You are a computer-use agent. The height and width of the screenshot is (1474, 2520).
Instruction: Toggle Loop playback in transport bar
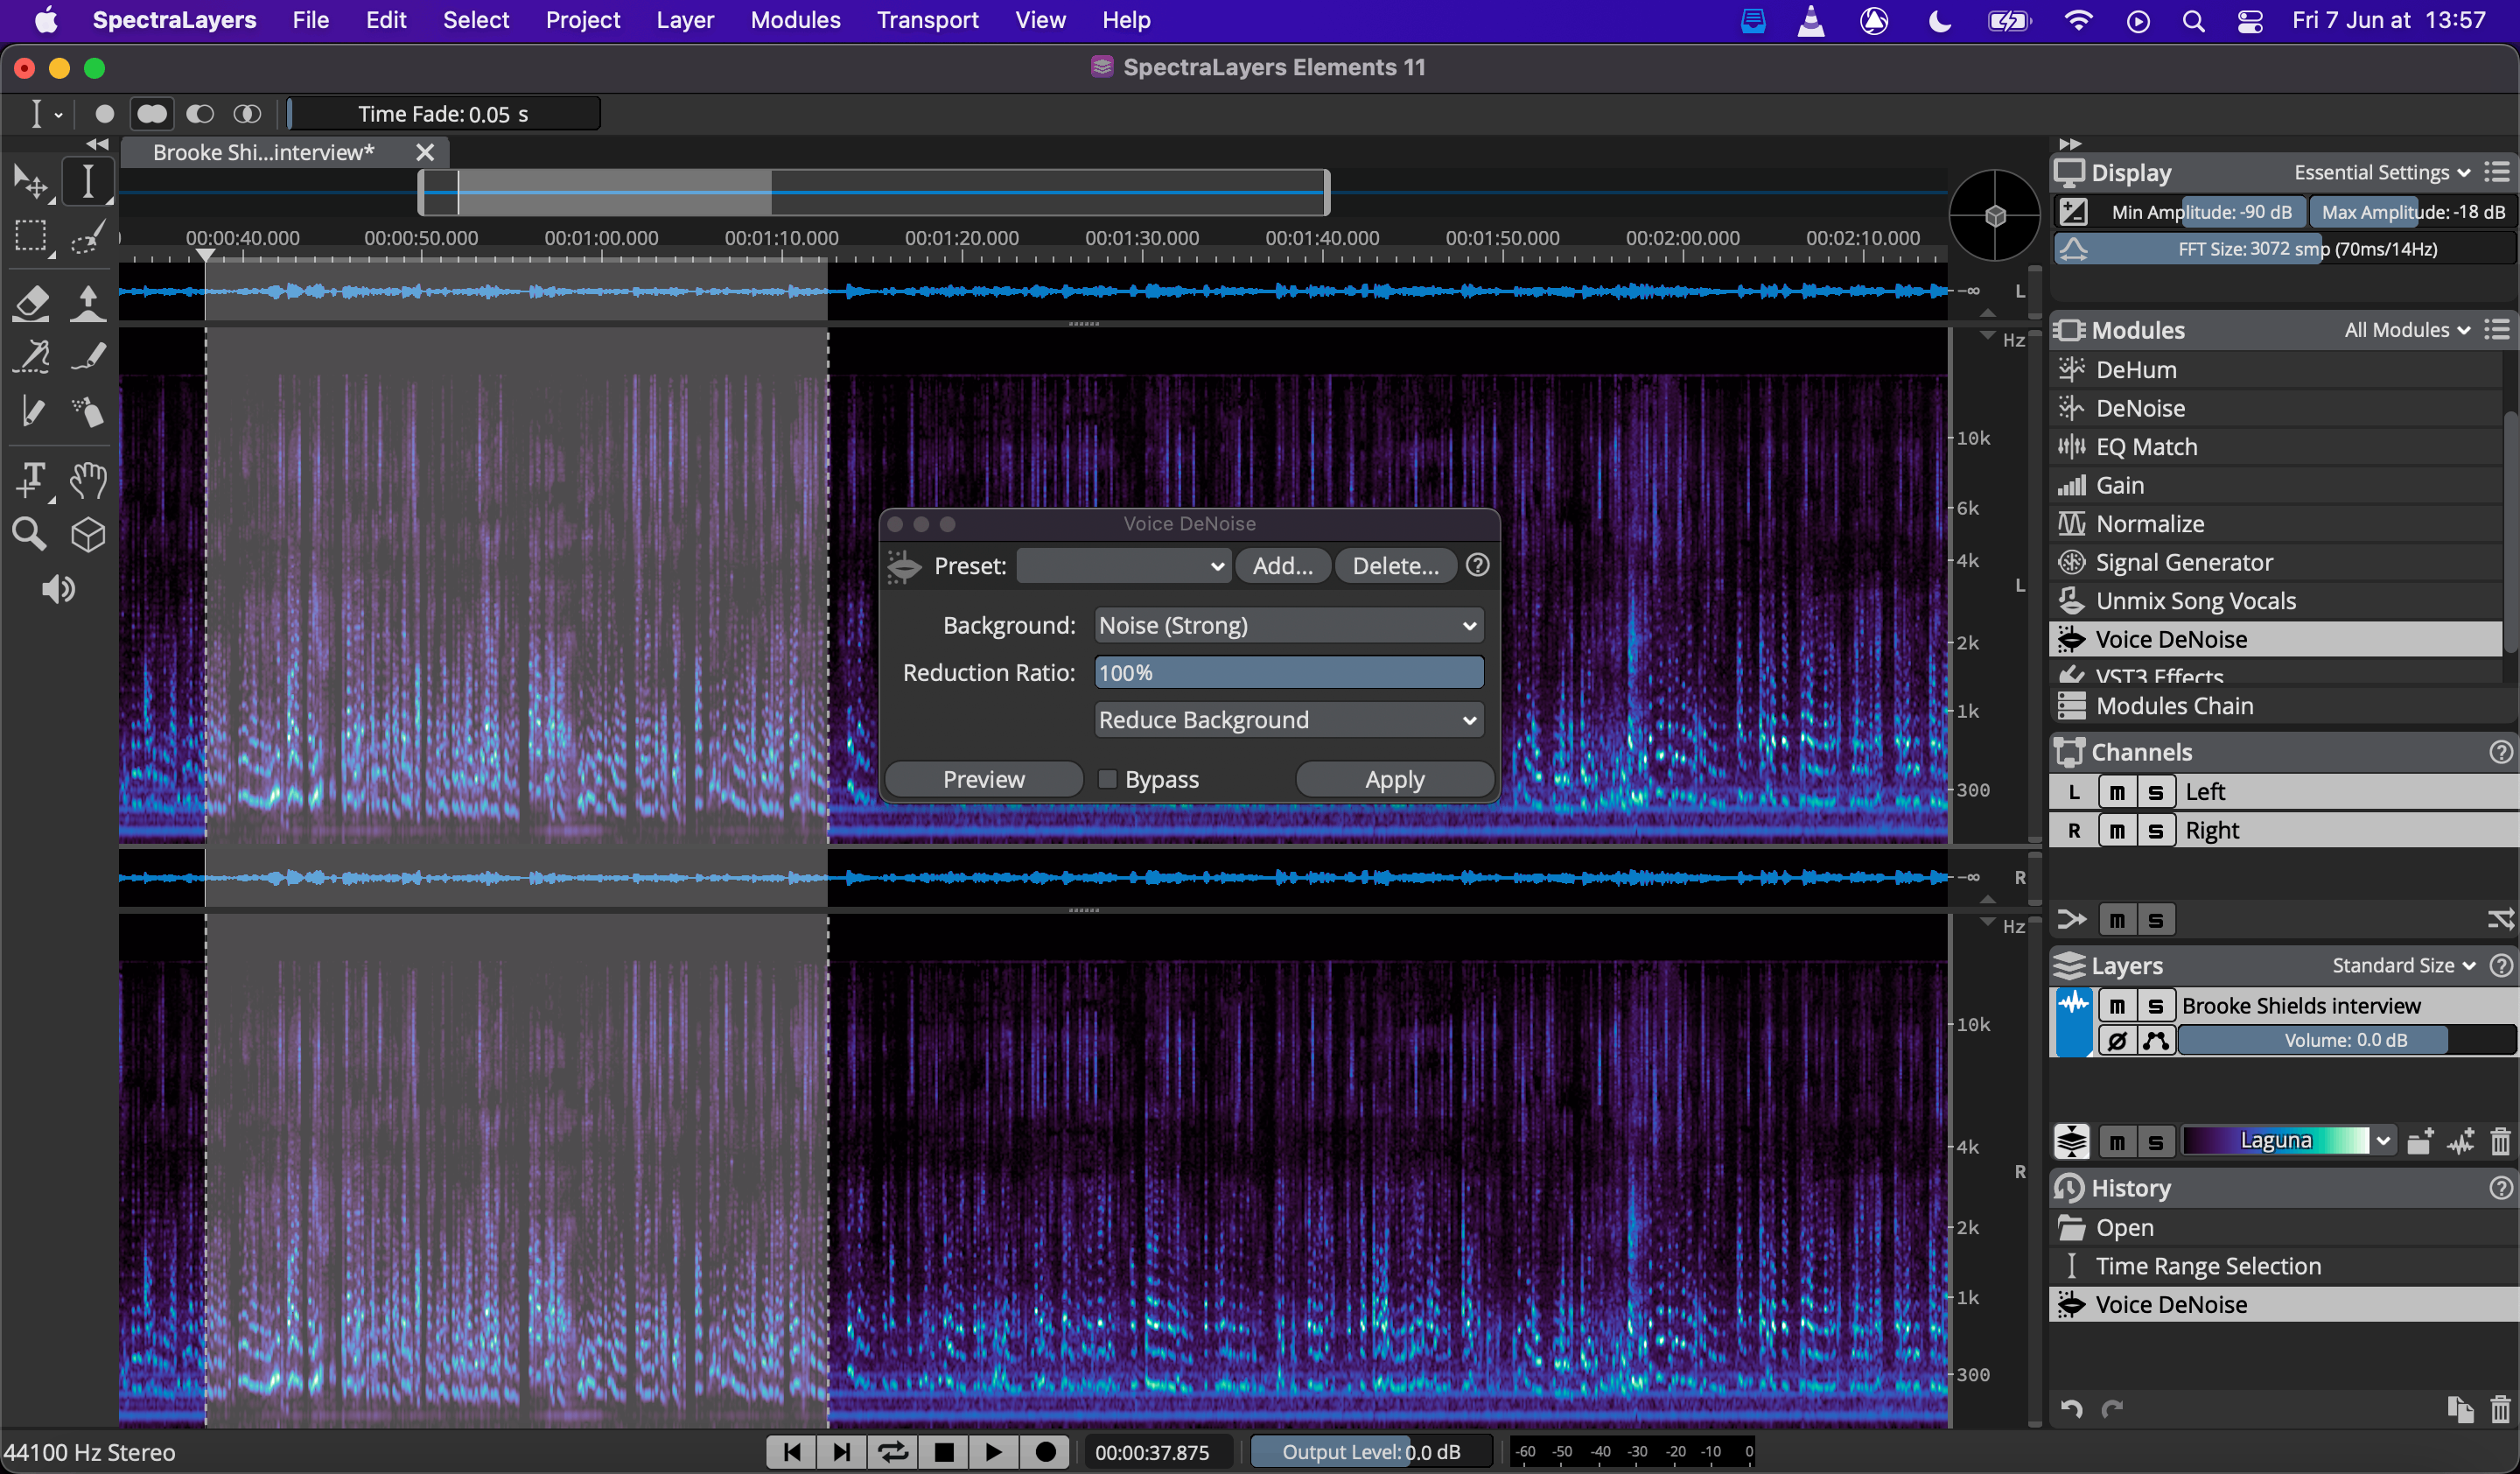892,1452
